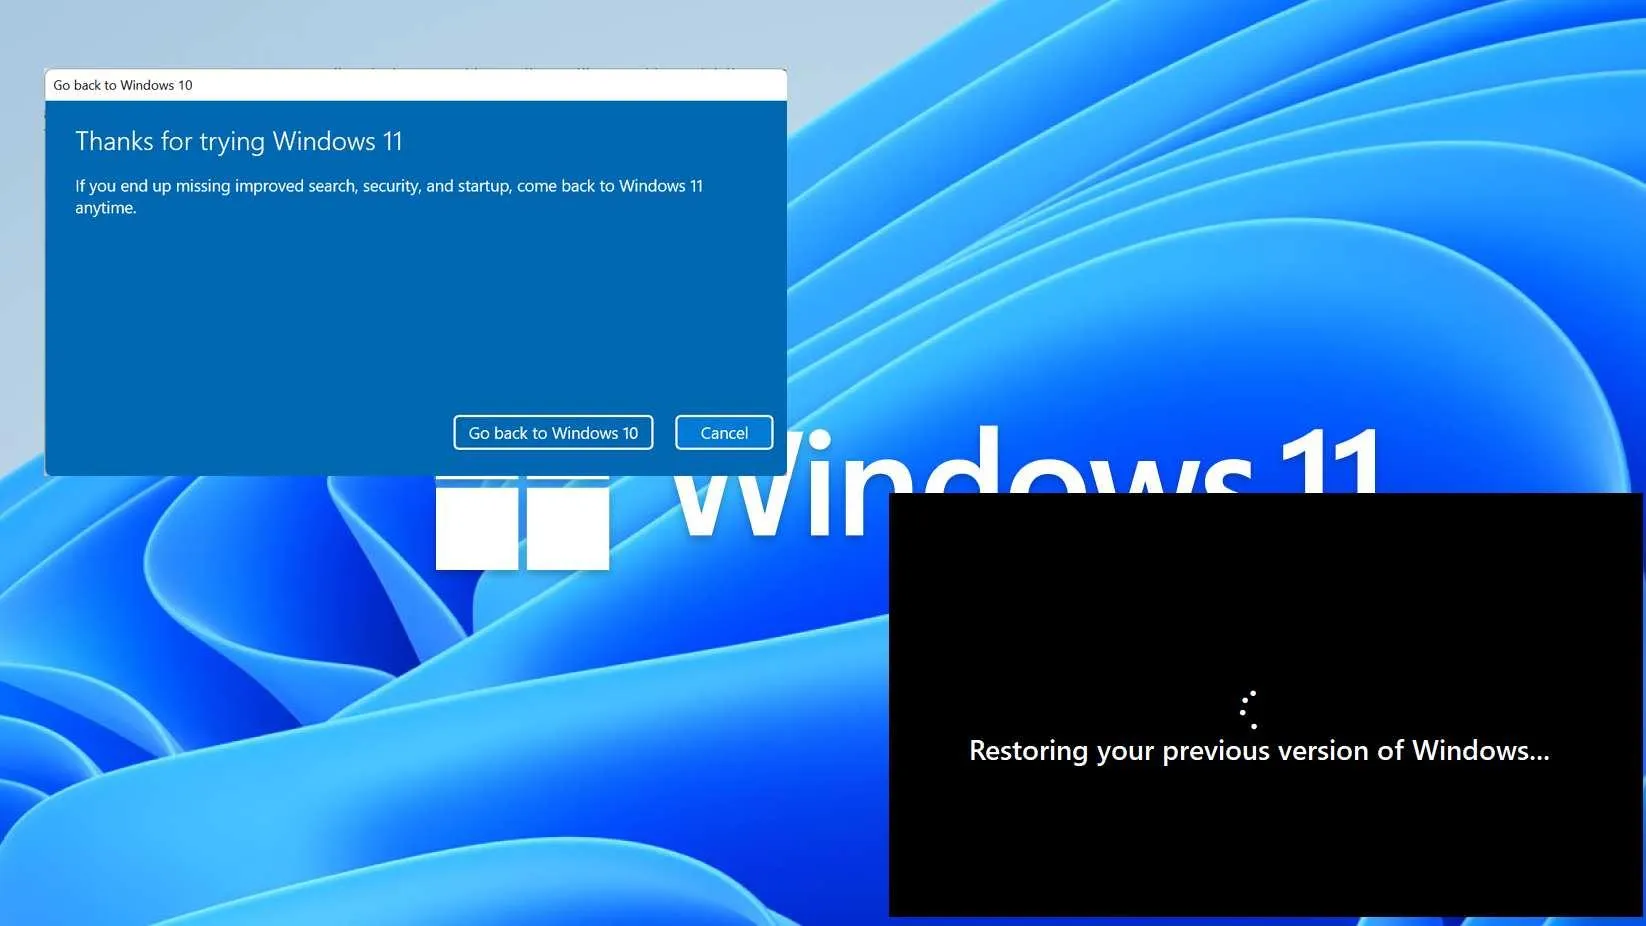Click the improved search description text
Viewport: 1646px width, 926px height.
389,196
